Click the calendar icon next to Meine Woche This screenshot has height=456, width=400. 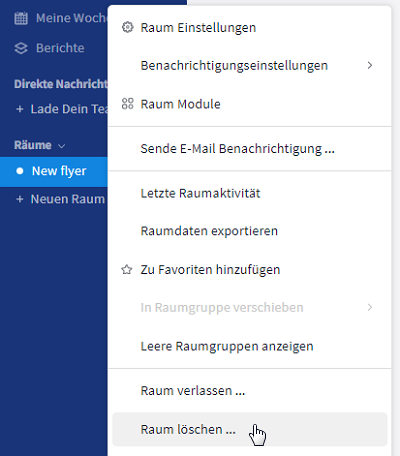point(21,18)
